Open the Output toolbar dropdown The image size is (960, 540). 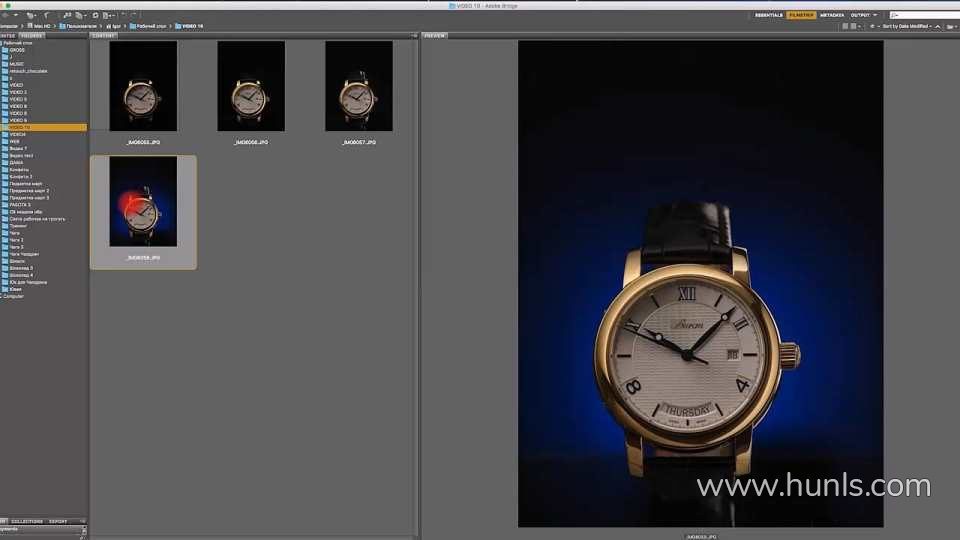(x=109, y=15)
